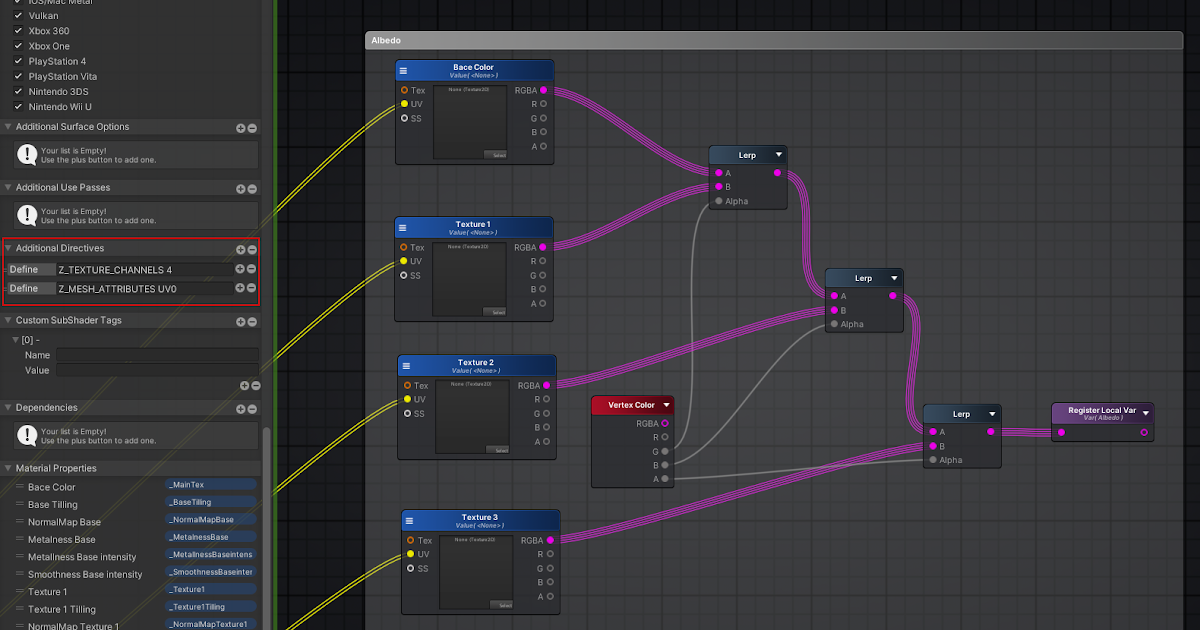Add an item under Additional Use Passes

click(x=240, y=188)
